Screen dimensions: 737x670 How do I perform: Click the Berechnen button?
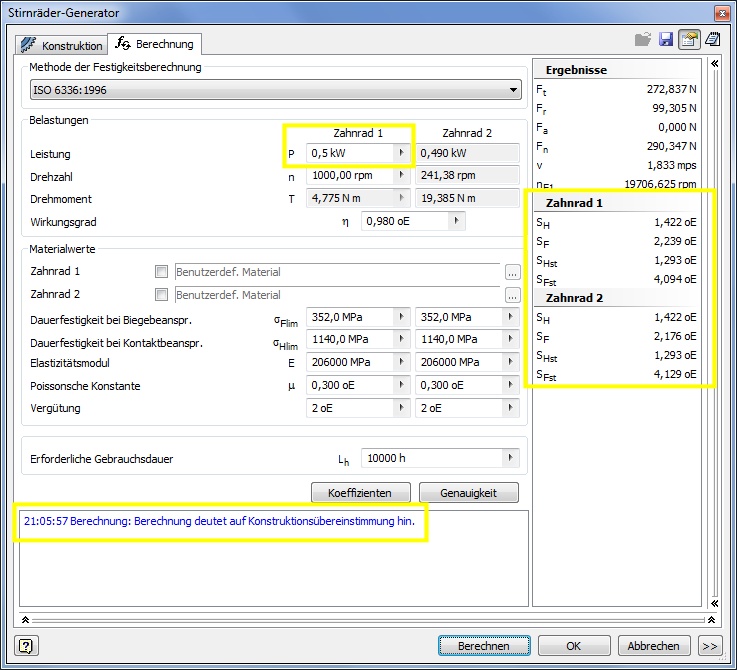tap(484, 646)
